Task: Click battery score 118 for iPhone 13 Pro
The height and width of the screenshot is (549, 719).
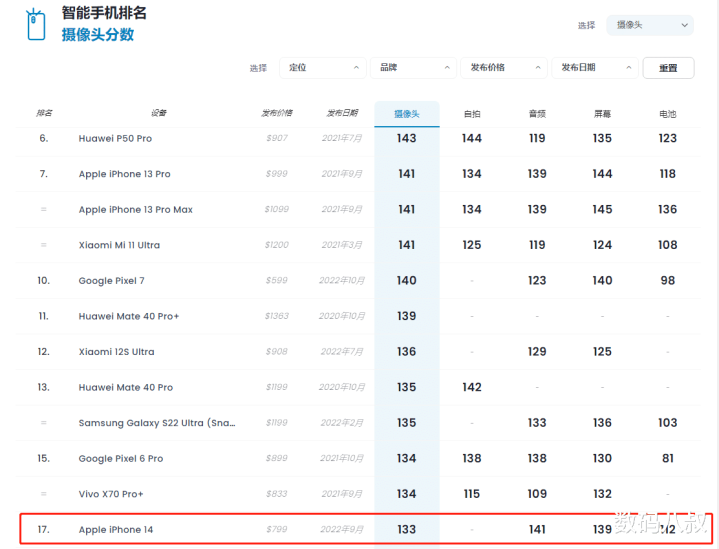Action: (668, 174)
